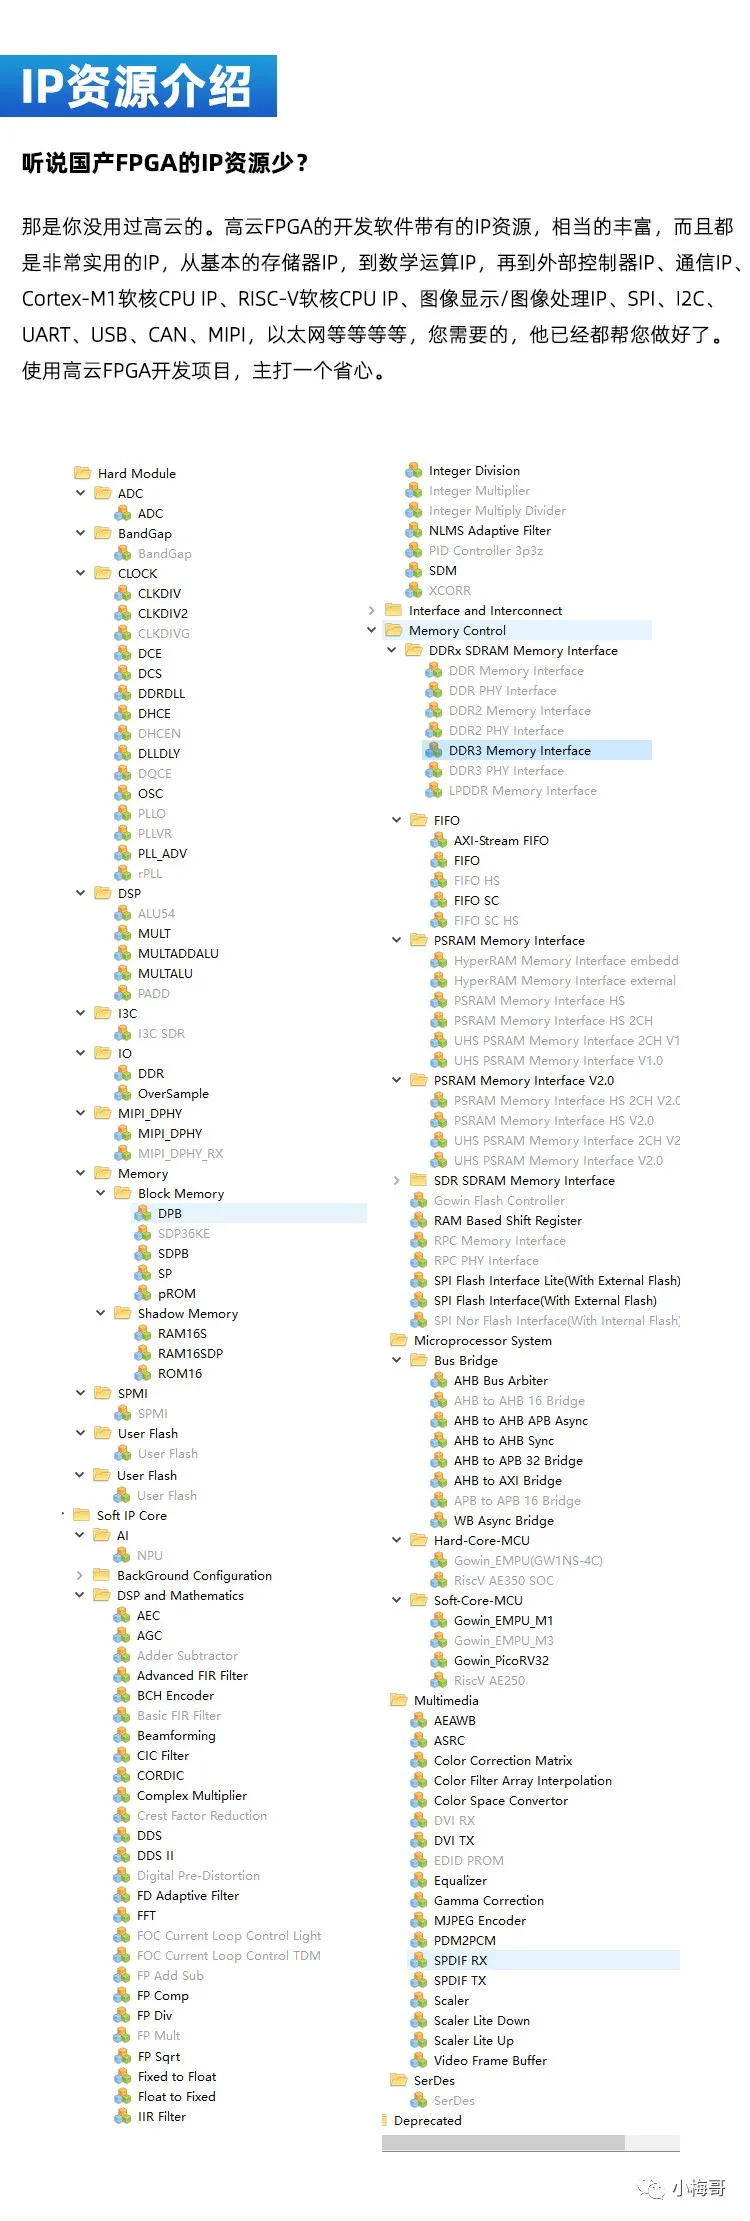Click the Gowin_EMPU_M1 core icon

pyautogui.click(x=439, y=1620)
